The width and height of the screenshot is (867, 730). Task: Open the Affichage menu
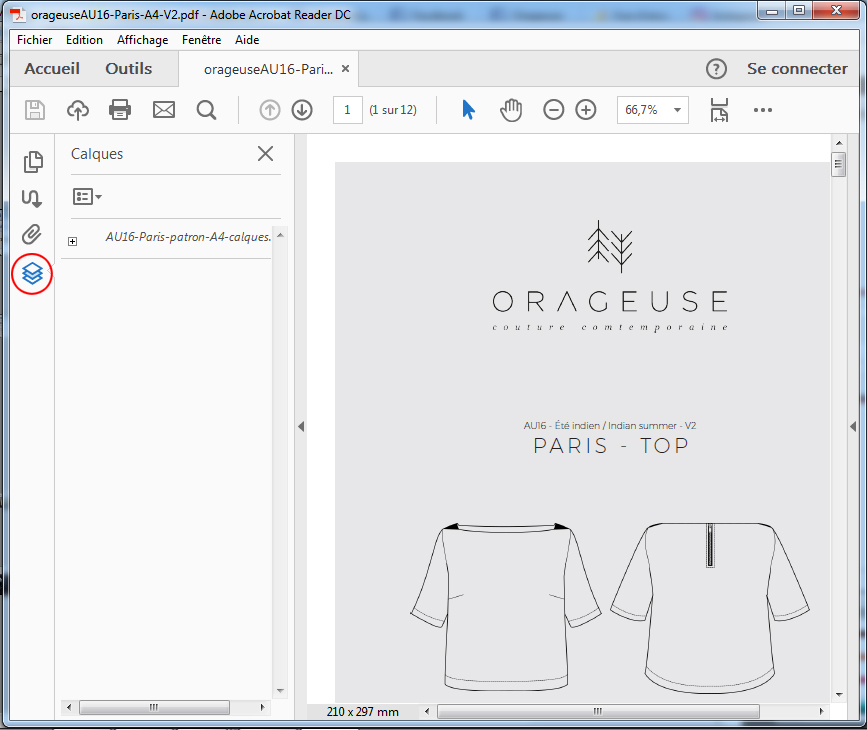coord(143,40)
